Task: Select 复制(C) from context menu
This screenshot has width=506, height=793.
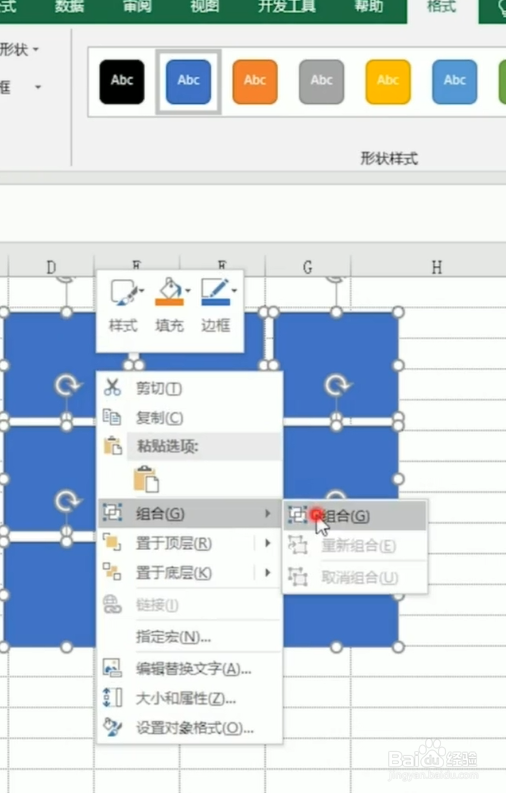Action: pos(189,418)
